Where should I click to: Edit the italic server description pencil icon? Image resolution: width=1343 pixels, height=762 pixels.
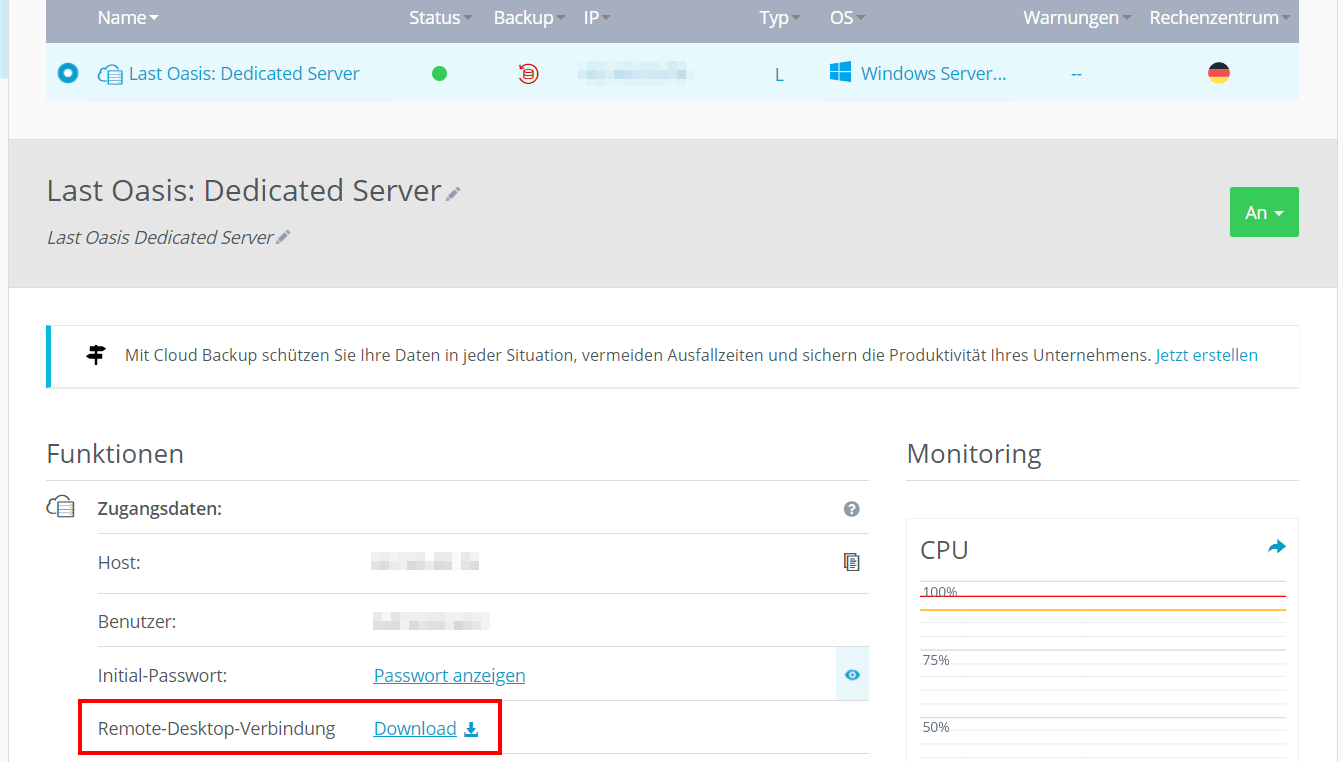coord(283,237)
